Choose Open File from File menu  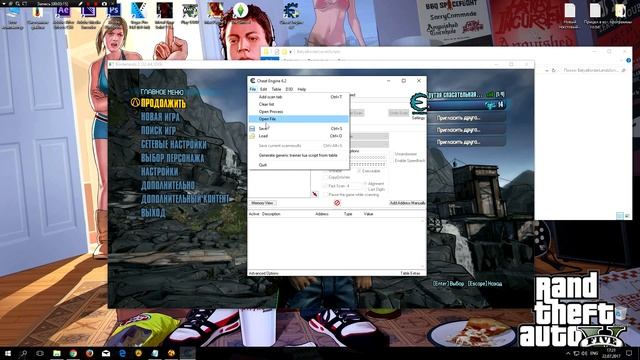point(299,119)
